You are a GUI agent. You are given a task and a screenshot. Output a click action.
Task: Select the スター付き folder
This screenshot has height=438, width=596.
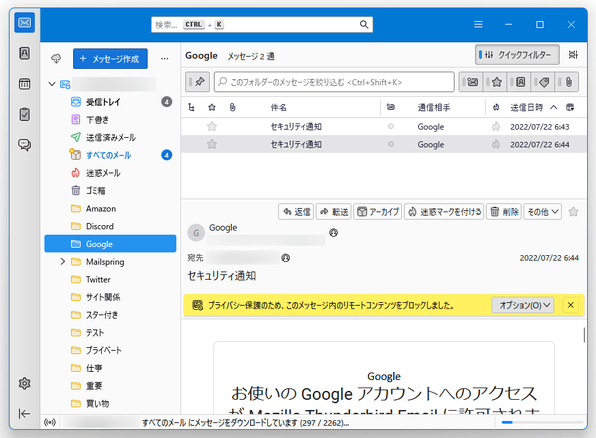tap(110, 315)
